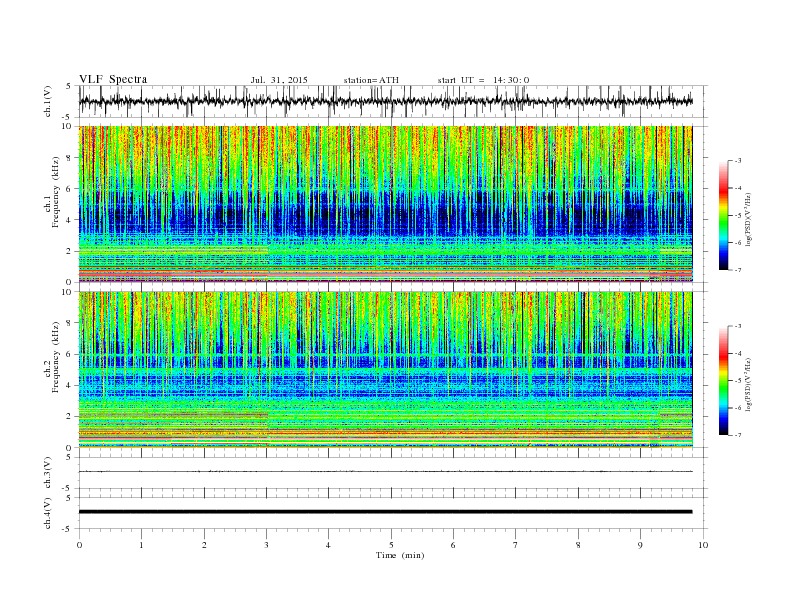Viewport: 792px width, 612px height.
Task: Click the "2" kHz tick of ch.2 spectrogram
Action: 69,417
